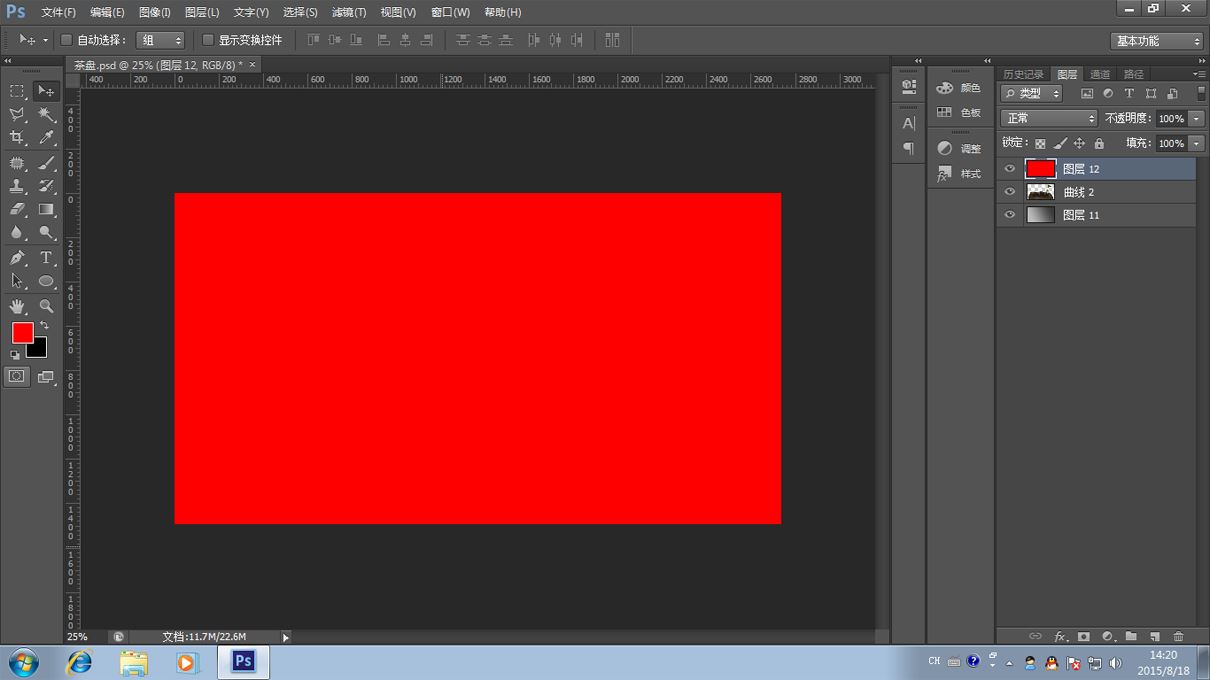The height and width of the screenshot is (680, 1210).
Task: Open the 基本功能 workspace dropdown
Action: 1156,41
